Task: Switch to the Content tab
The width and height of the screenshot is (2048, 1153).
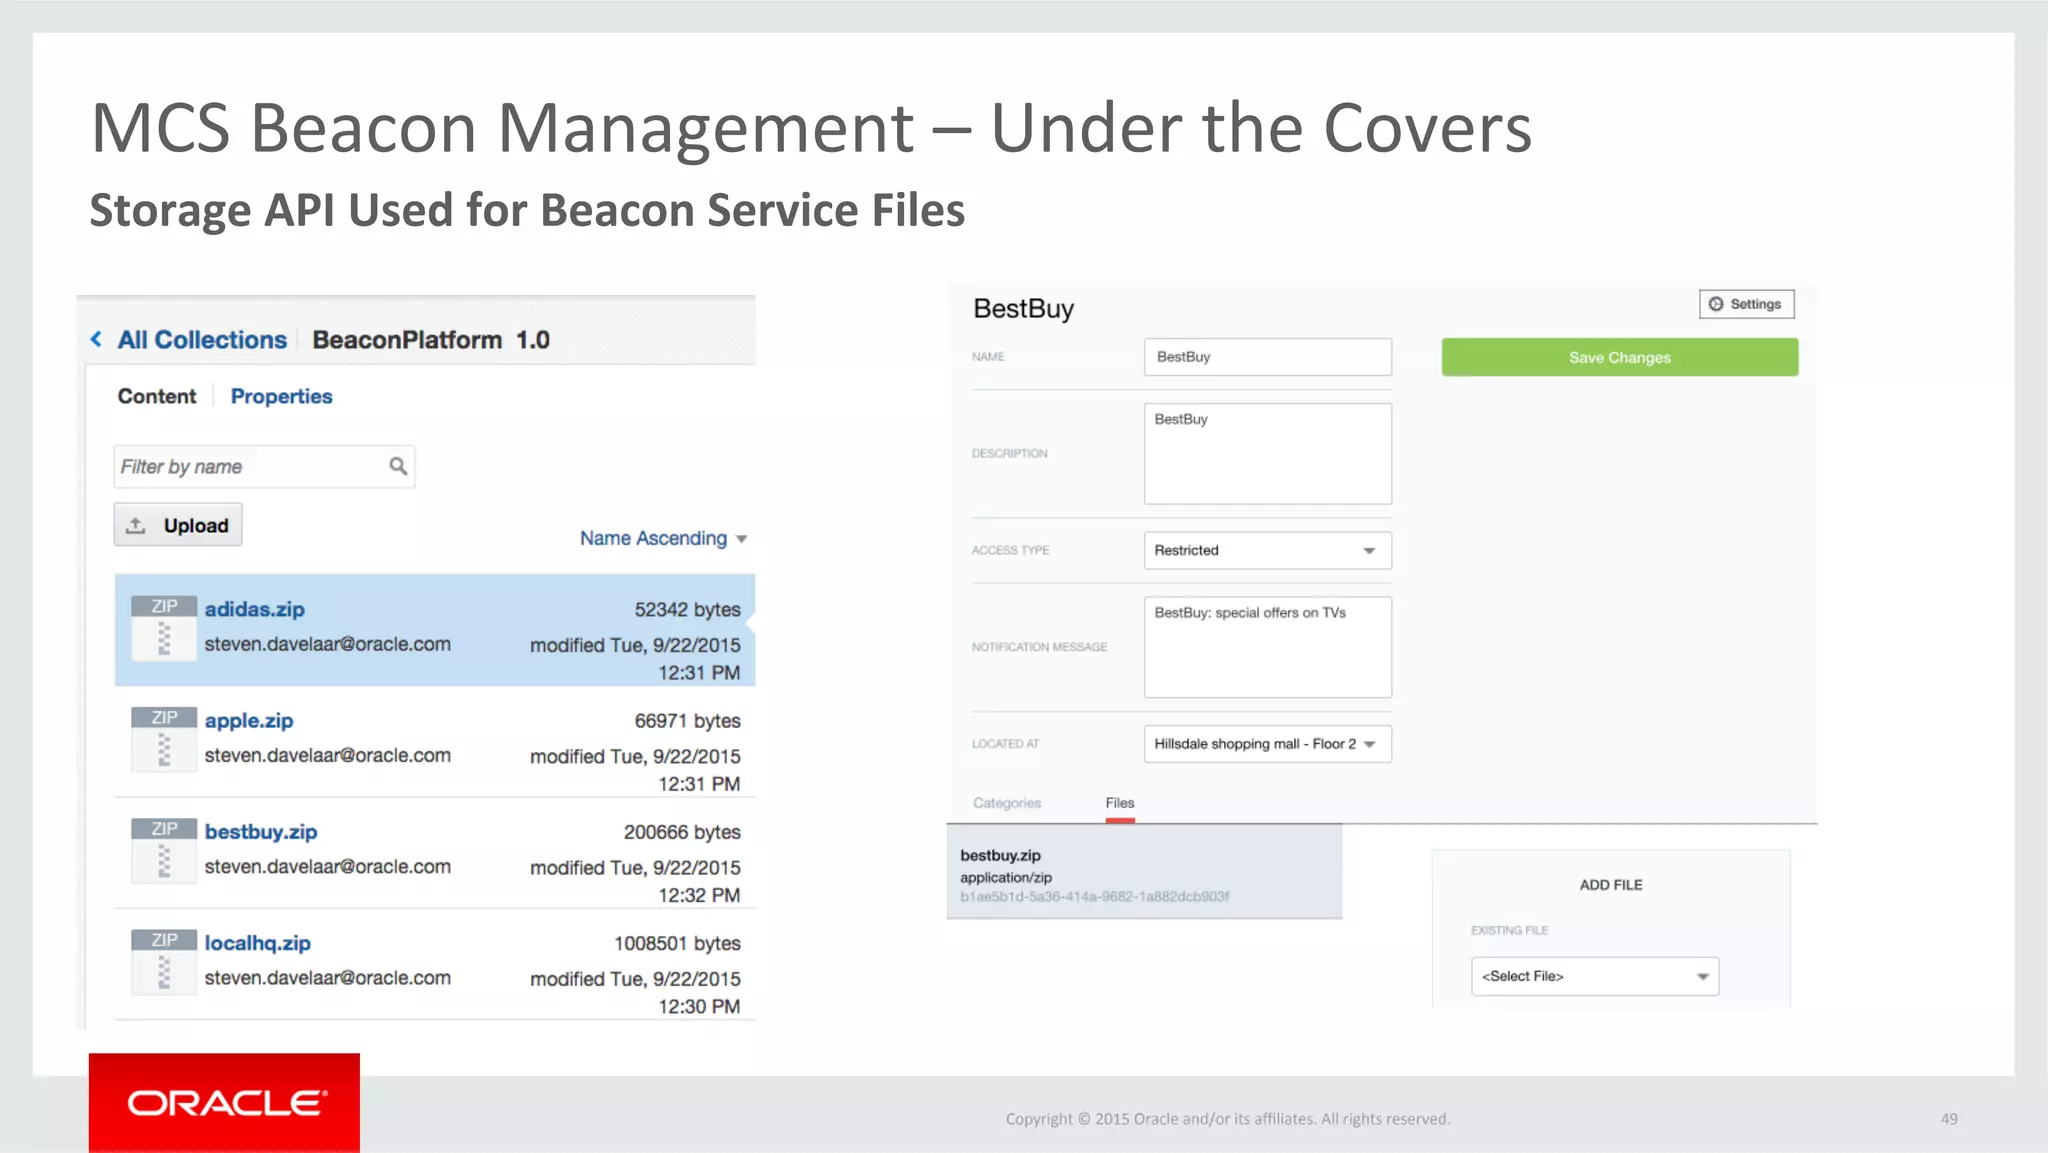Action: tap(157, 396)
